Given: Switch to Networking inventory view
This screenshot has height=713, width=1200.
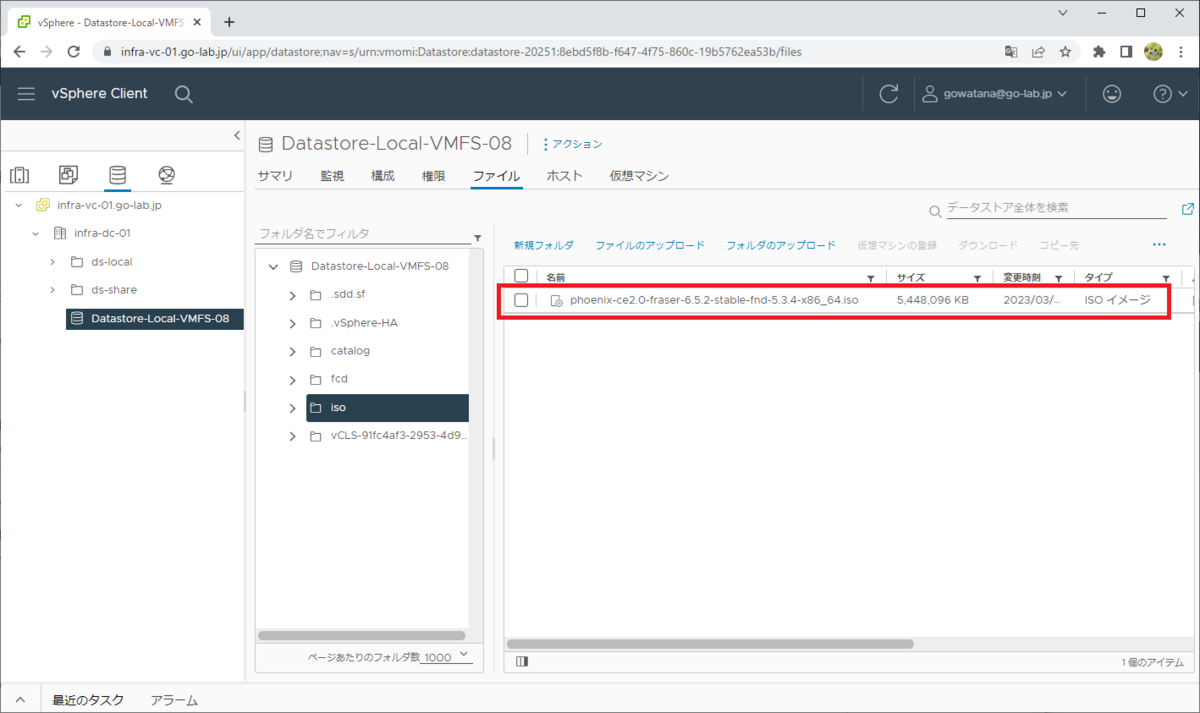Looking at the screenshot, I should (x=166, y=176).
